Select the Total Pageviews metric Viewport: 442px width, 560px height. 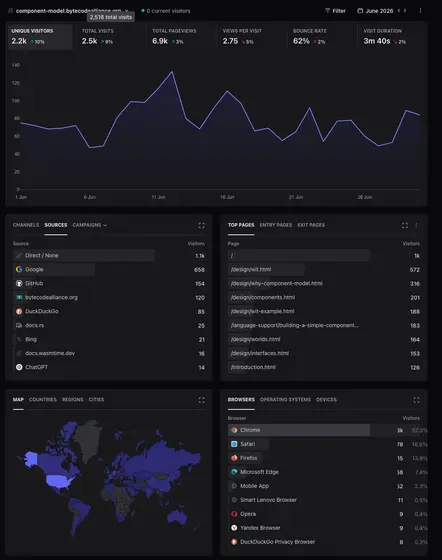click(180, 36)
